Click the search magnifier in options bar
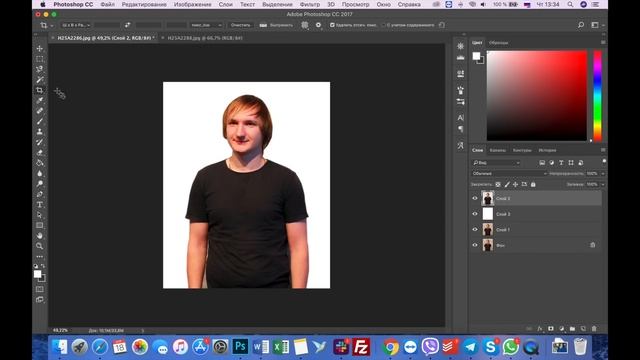This screenshot has width=640, height=360. tap(581, 25)
